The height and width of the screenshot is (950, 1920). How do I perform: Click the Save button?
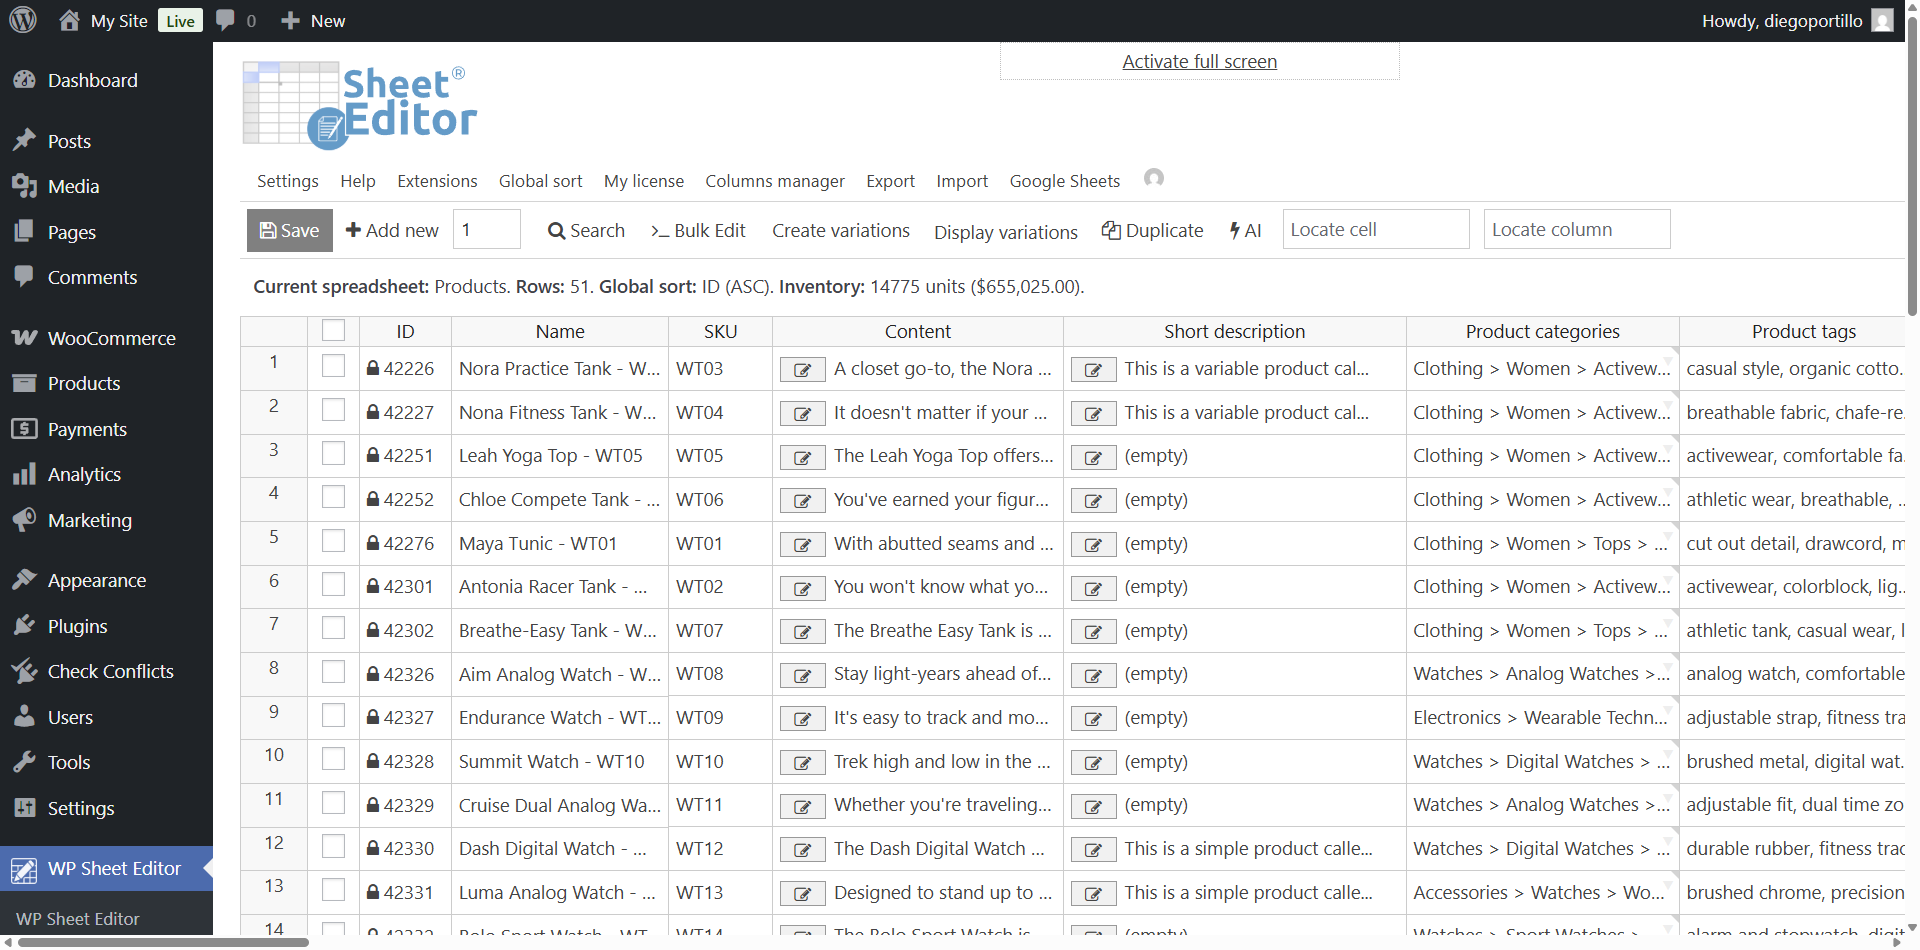(289, 230)
